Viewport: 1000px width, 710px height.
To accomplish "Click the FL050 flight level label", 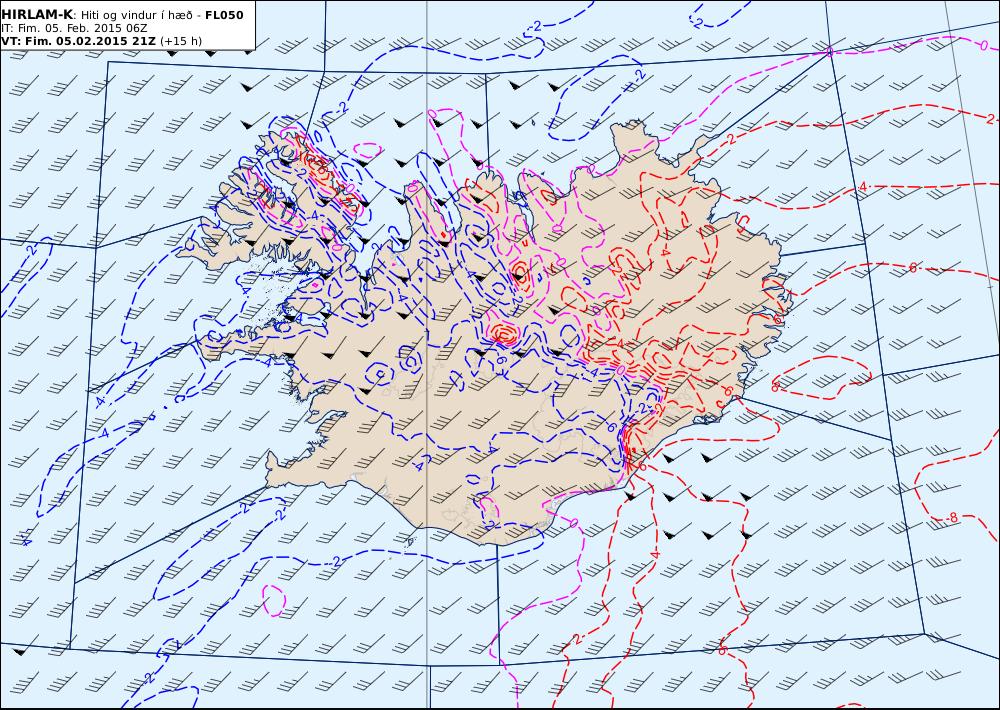I will pos(224,15).
